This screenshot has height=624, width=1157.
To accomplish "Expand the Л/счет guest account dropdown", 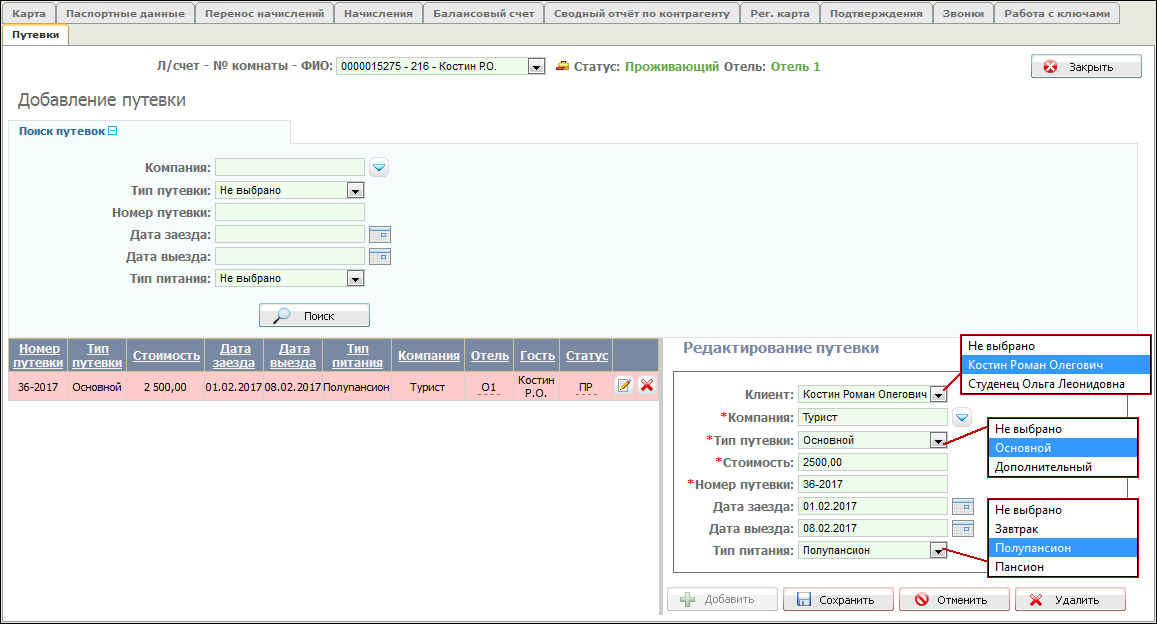I will [x=536, y=67].
